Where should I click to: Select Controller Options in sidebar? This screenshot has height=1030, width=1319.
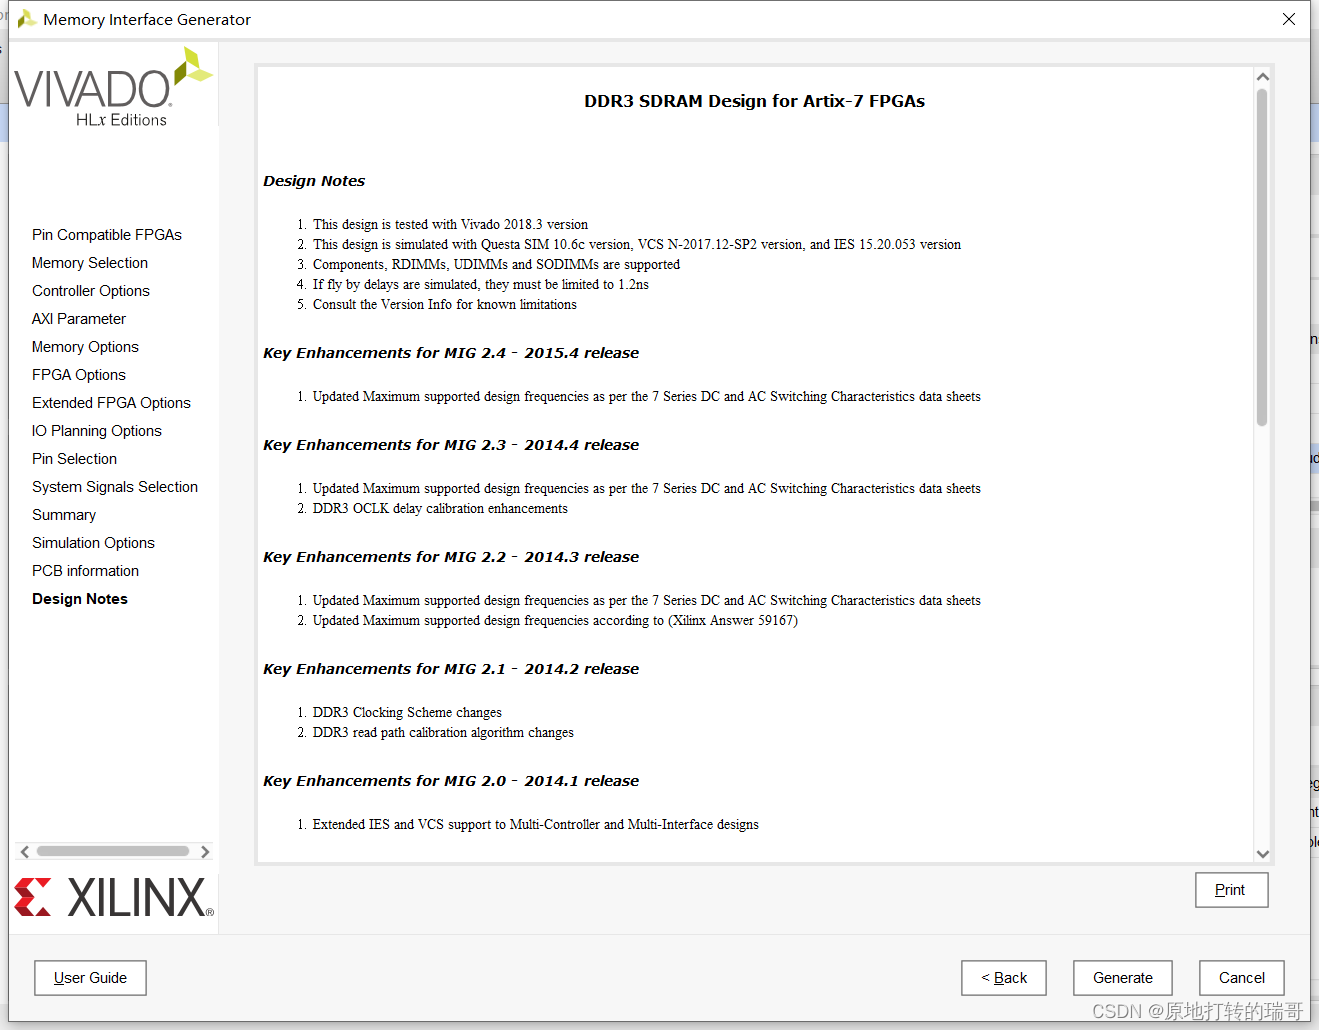pos(91,291)
